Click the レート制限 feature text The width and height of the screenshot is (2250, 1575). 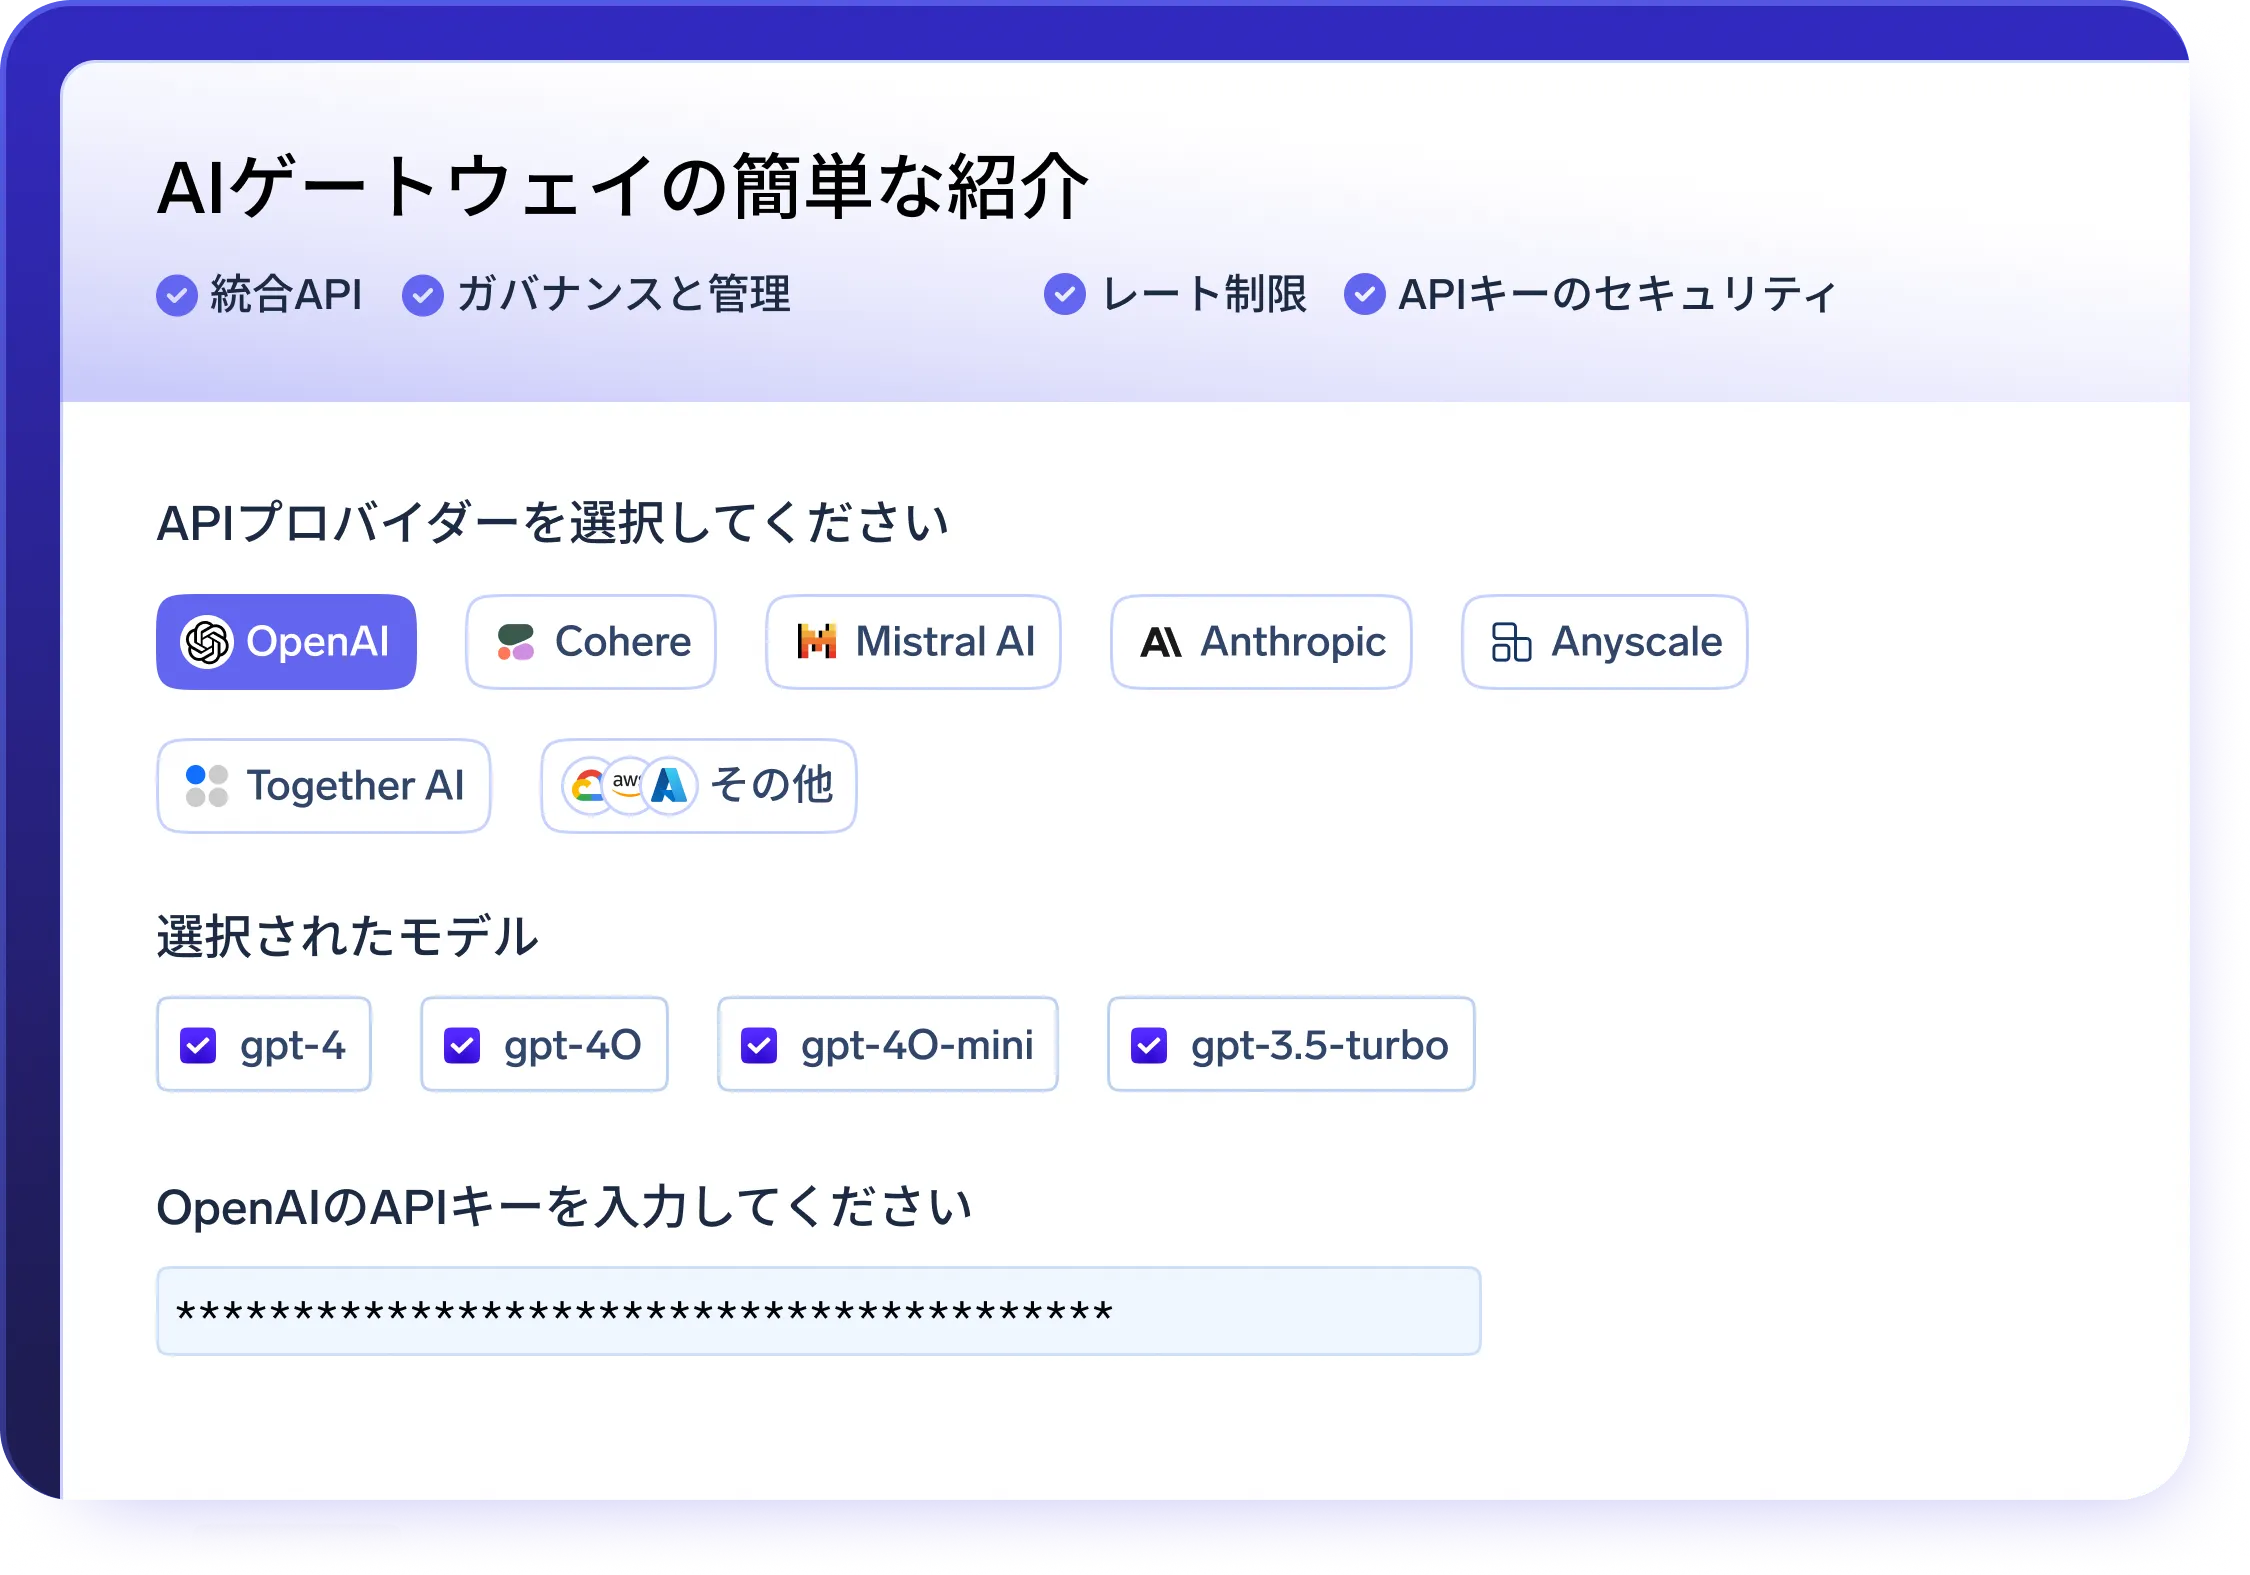[1204, 294]
